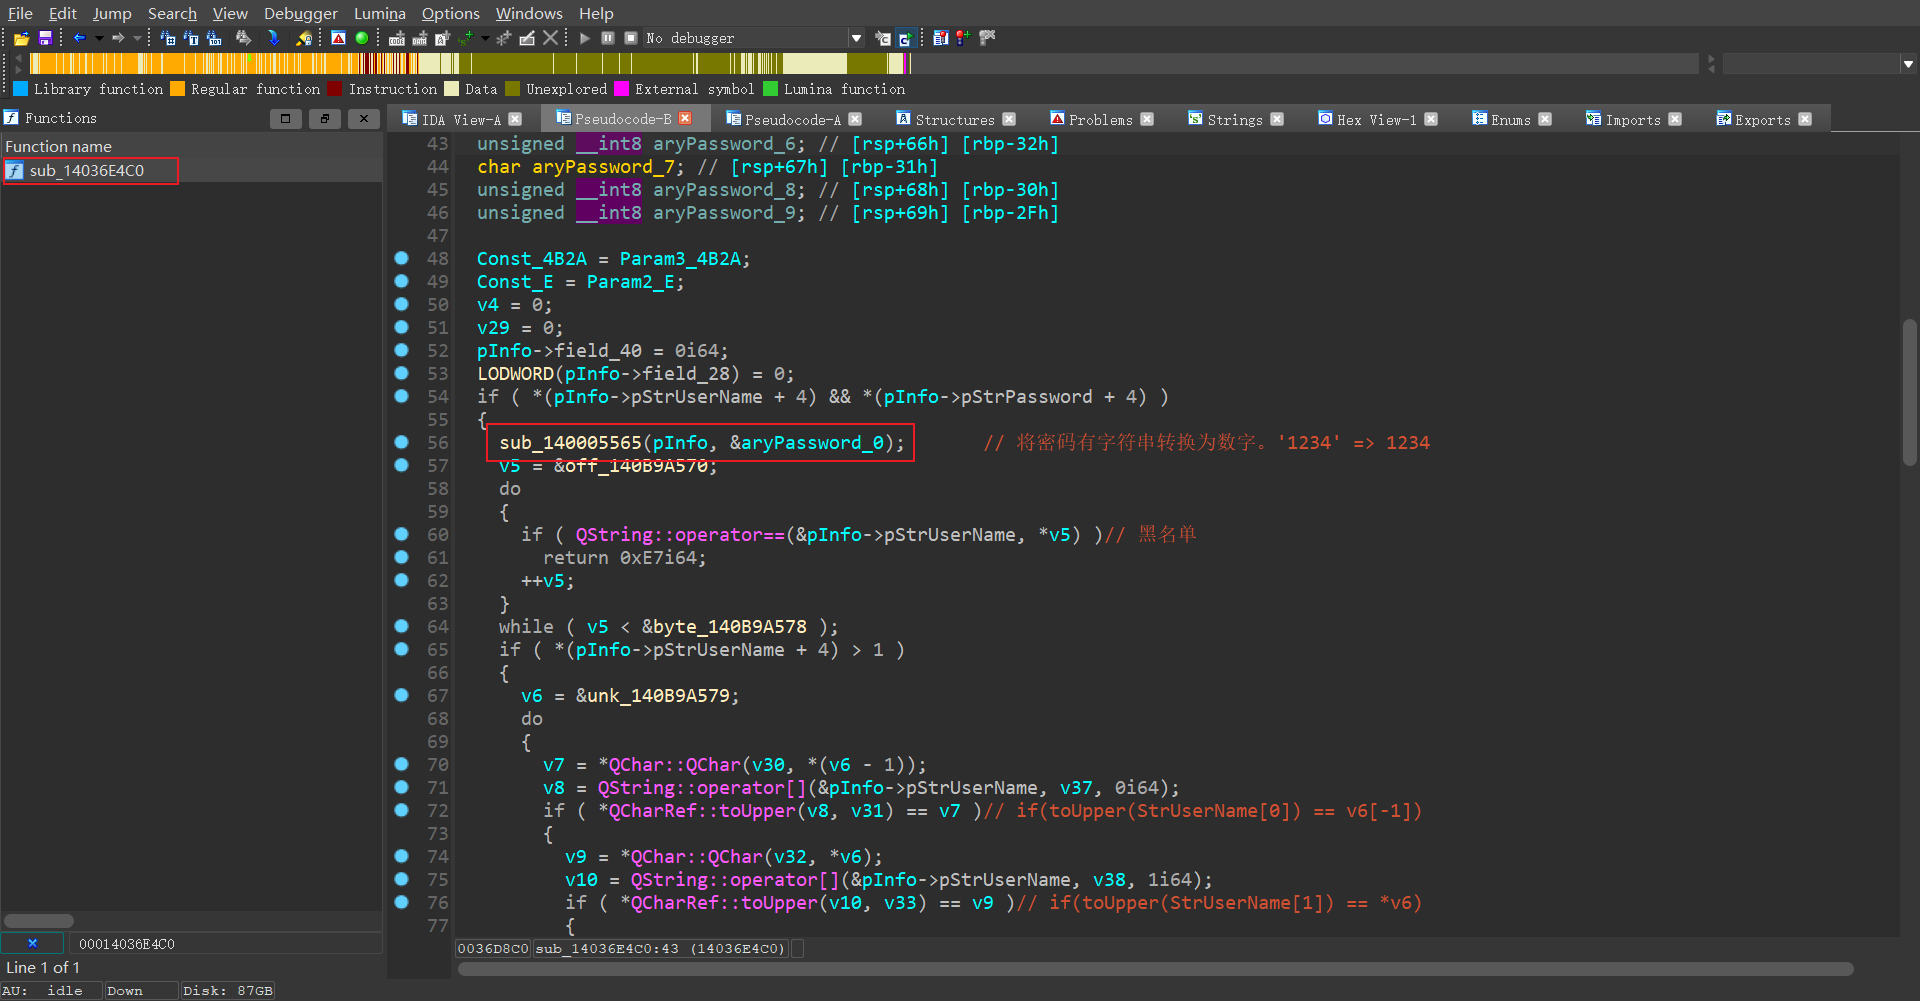Click the pseudocode horizontal scrollbar
The height and width of the screenshot is (1001, 1920).
pos(1155,969)
